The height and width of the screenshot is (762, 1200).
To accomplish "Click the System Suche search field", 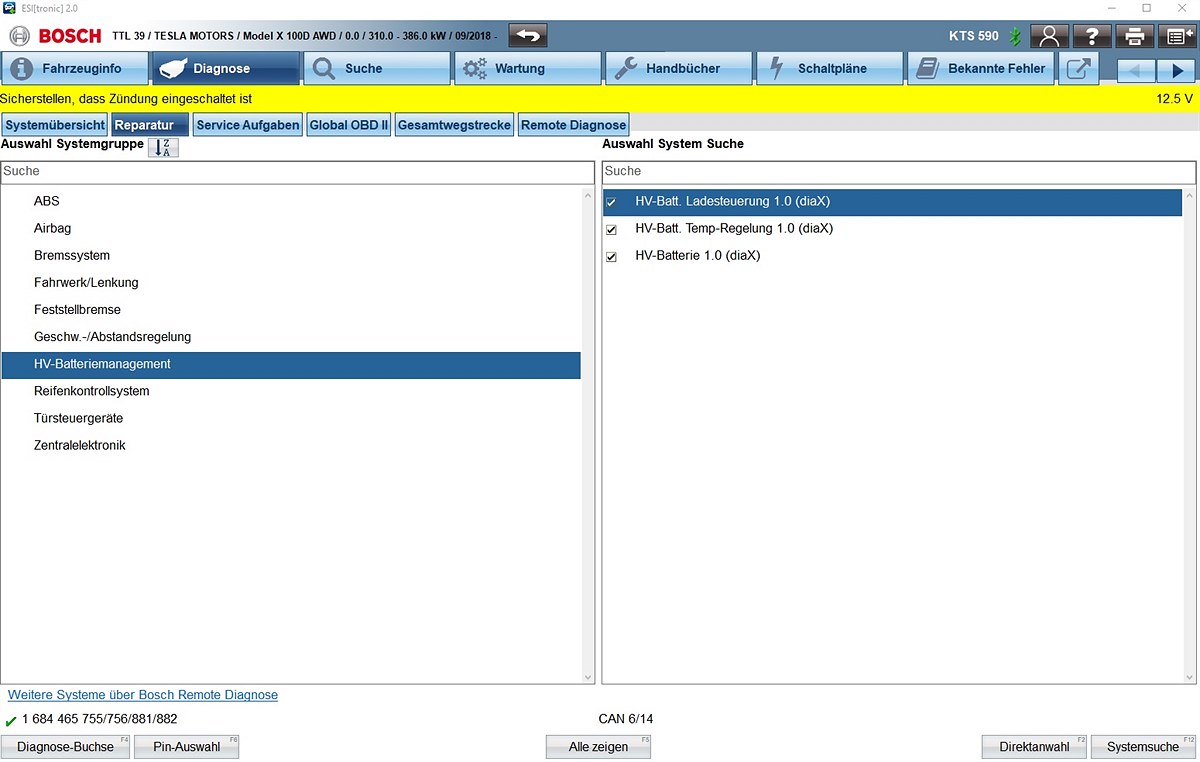I will (899, 172).
